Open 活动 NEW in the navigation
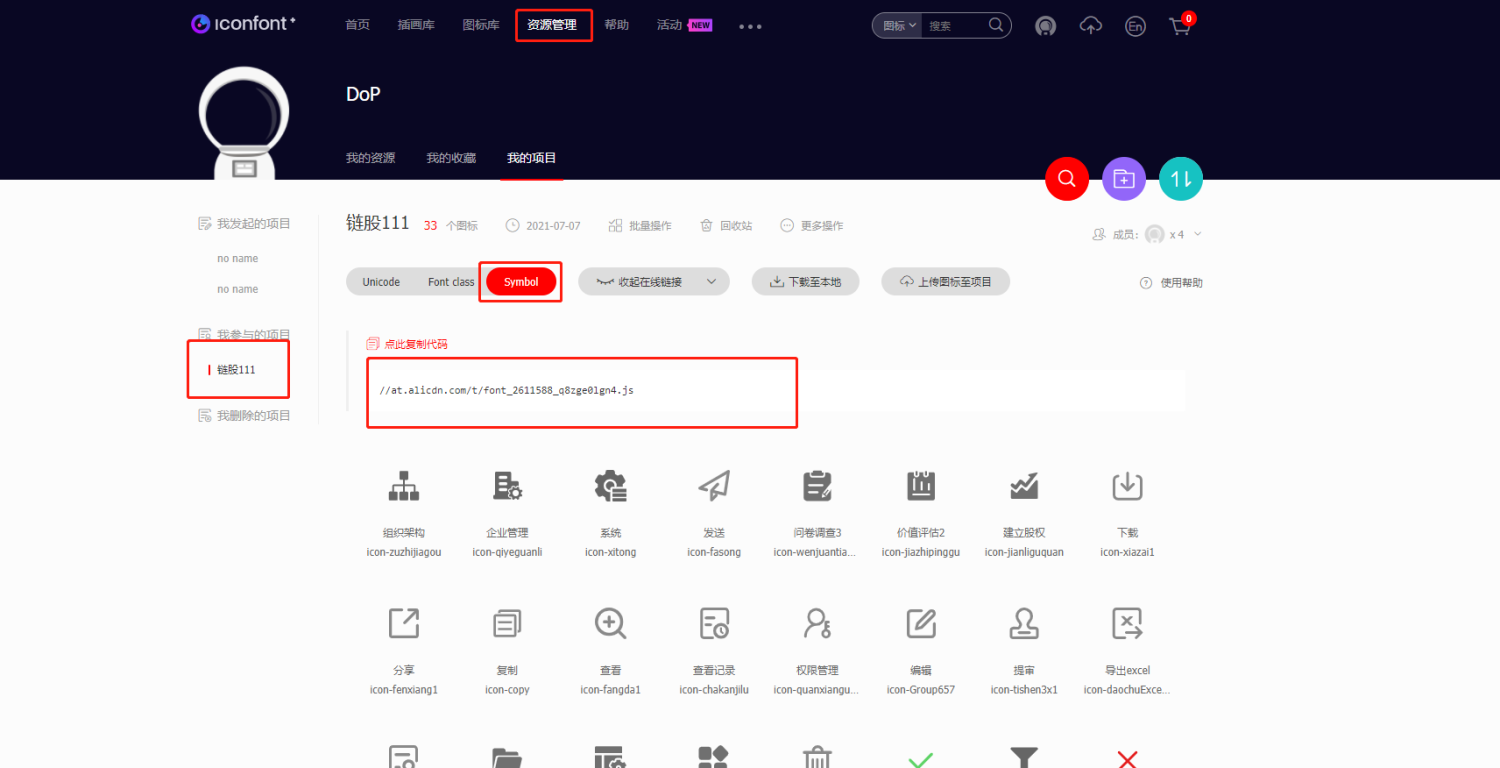Screen dimensions: 1500x768 684,25
